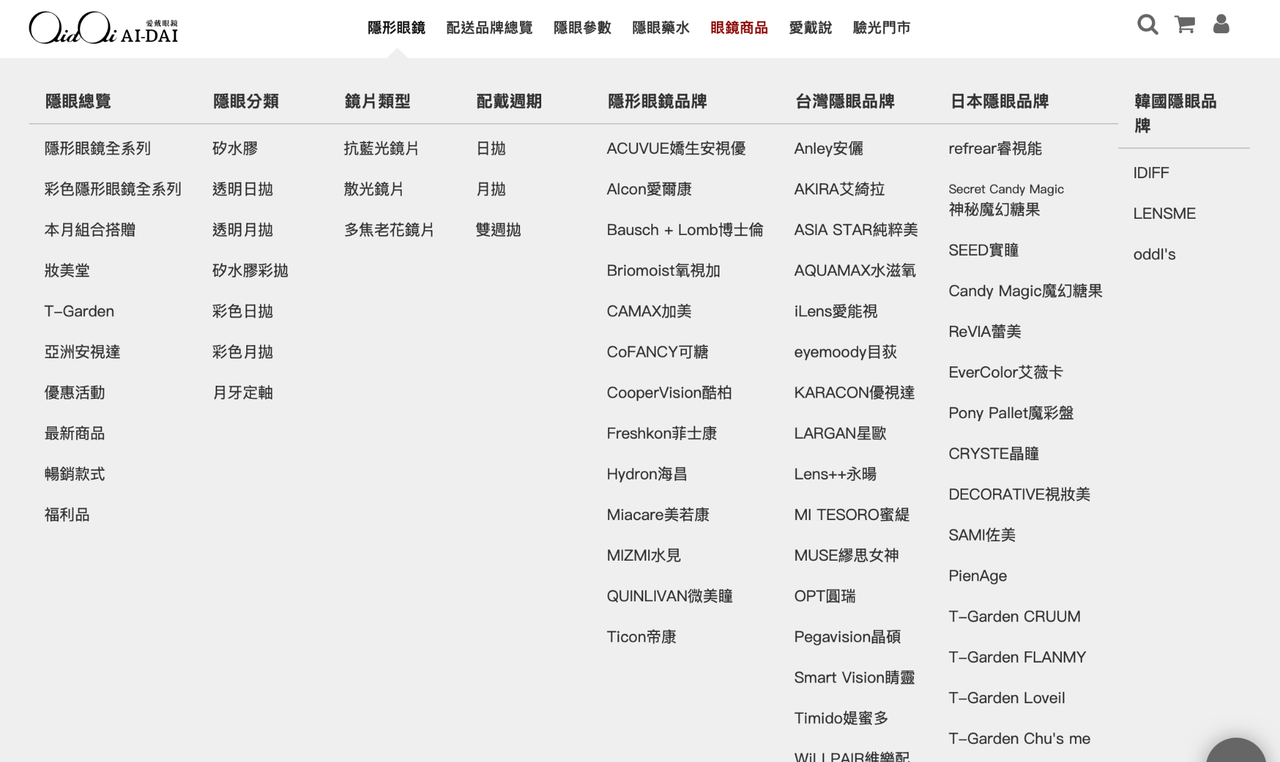Open AQUAMAX水滋氧 brand
1280x762 pixels.
point(855,271)
